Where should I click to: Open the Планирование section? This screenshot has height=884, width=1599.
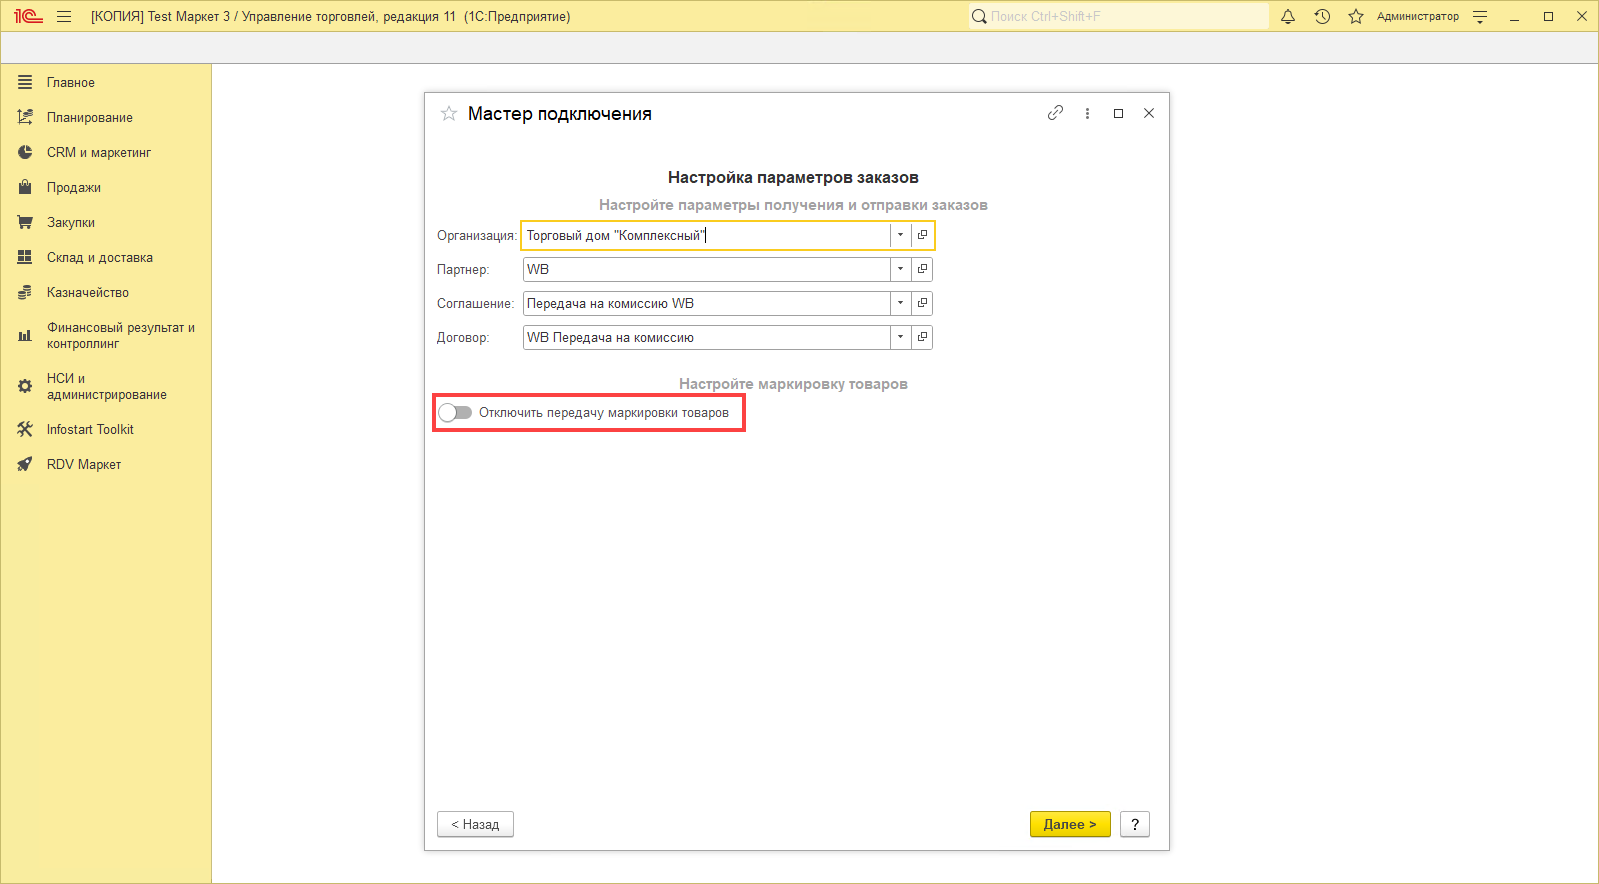(x=106, y=117)
